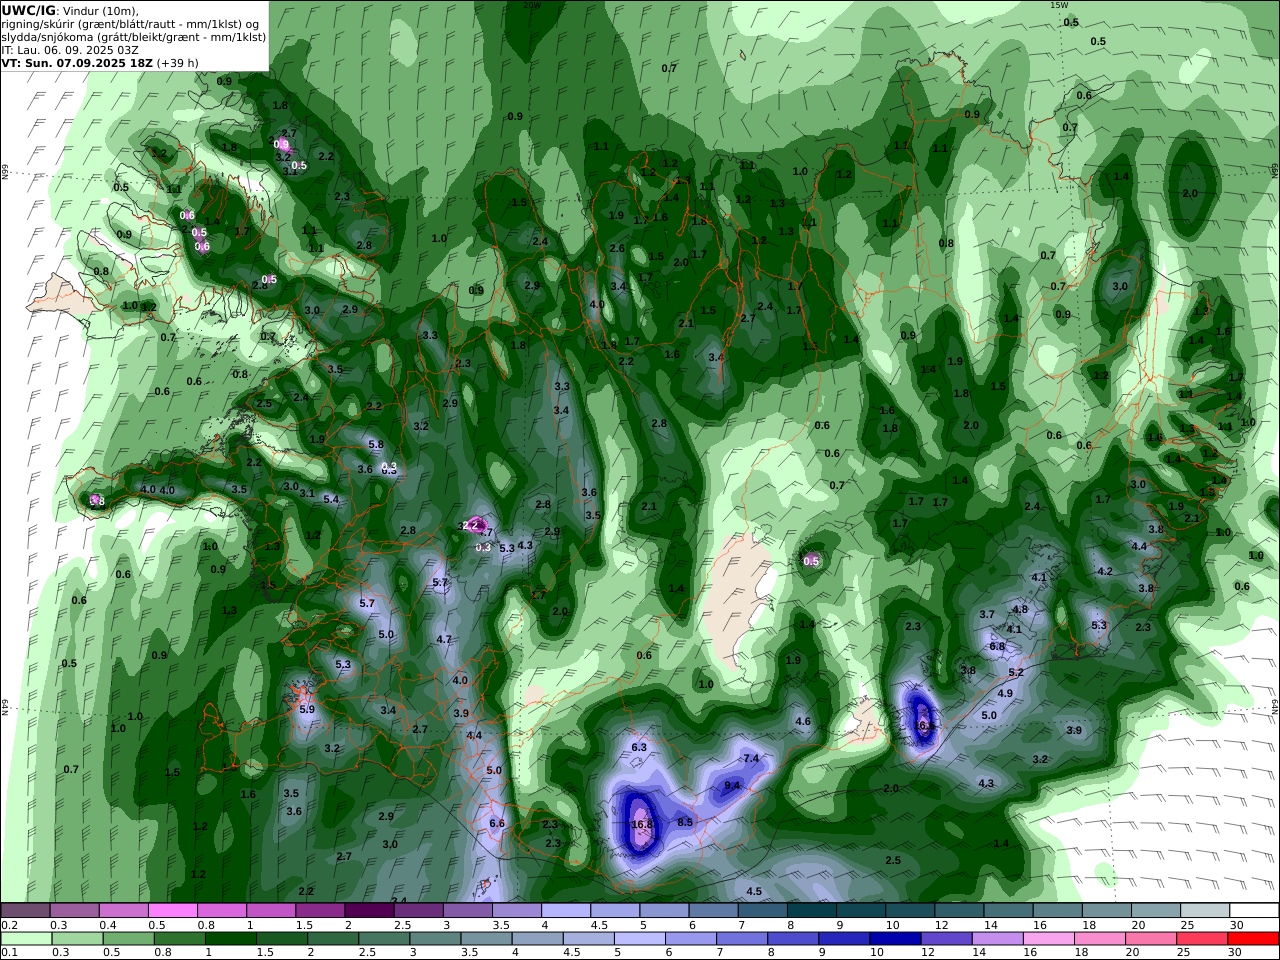This screenshot has width=1280, height=960.
Task: Click the 5.9 precipitation value
Action: coord(307,709)
